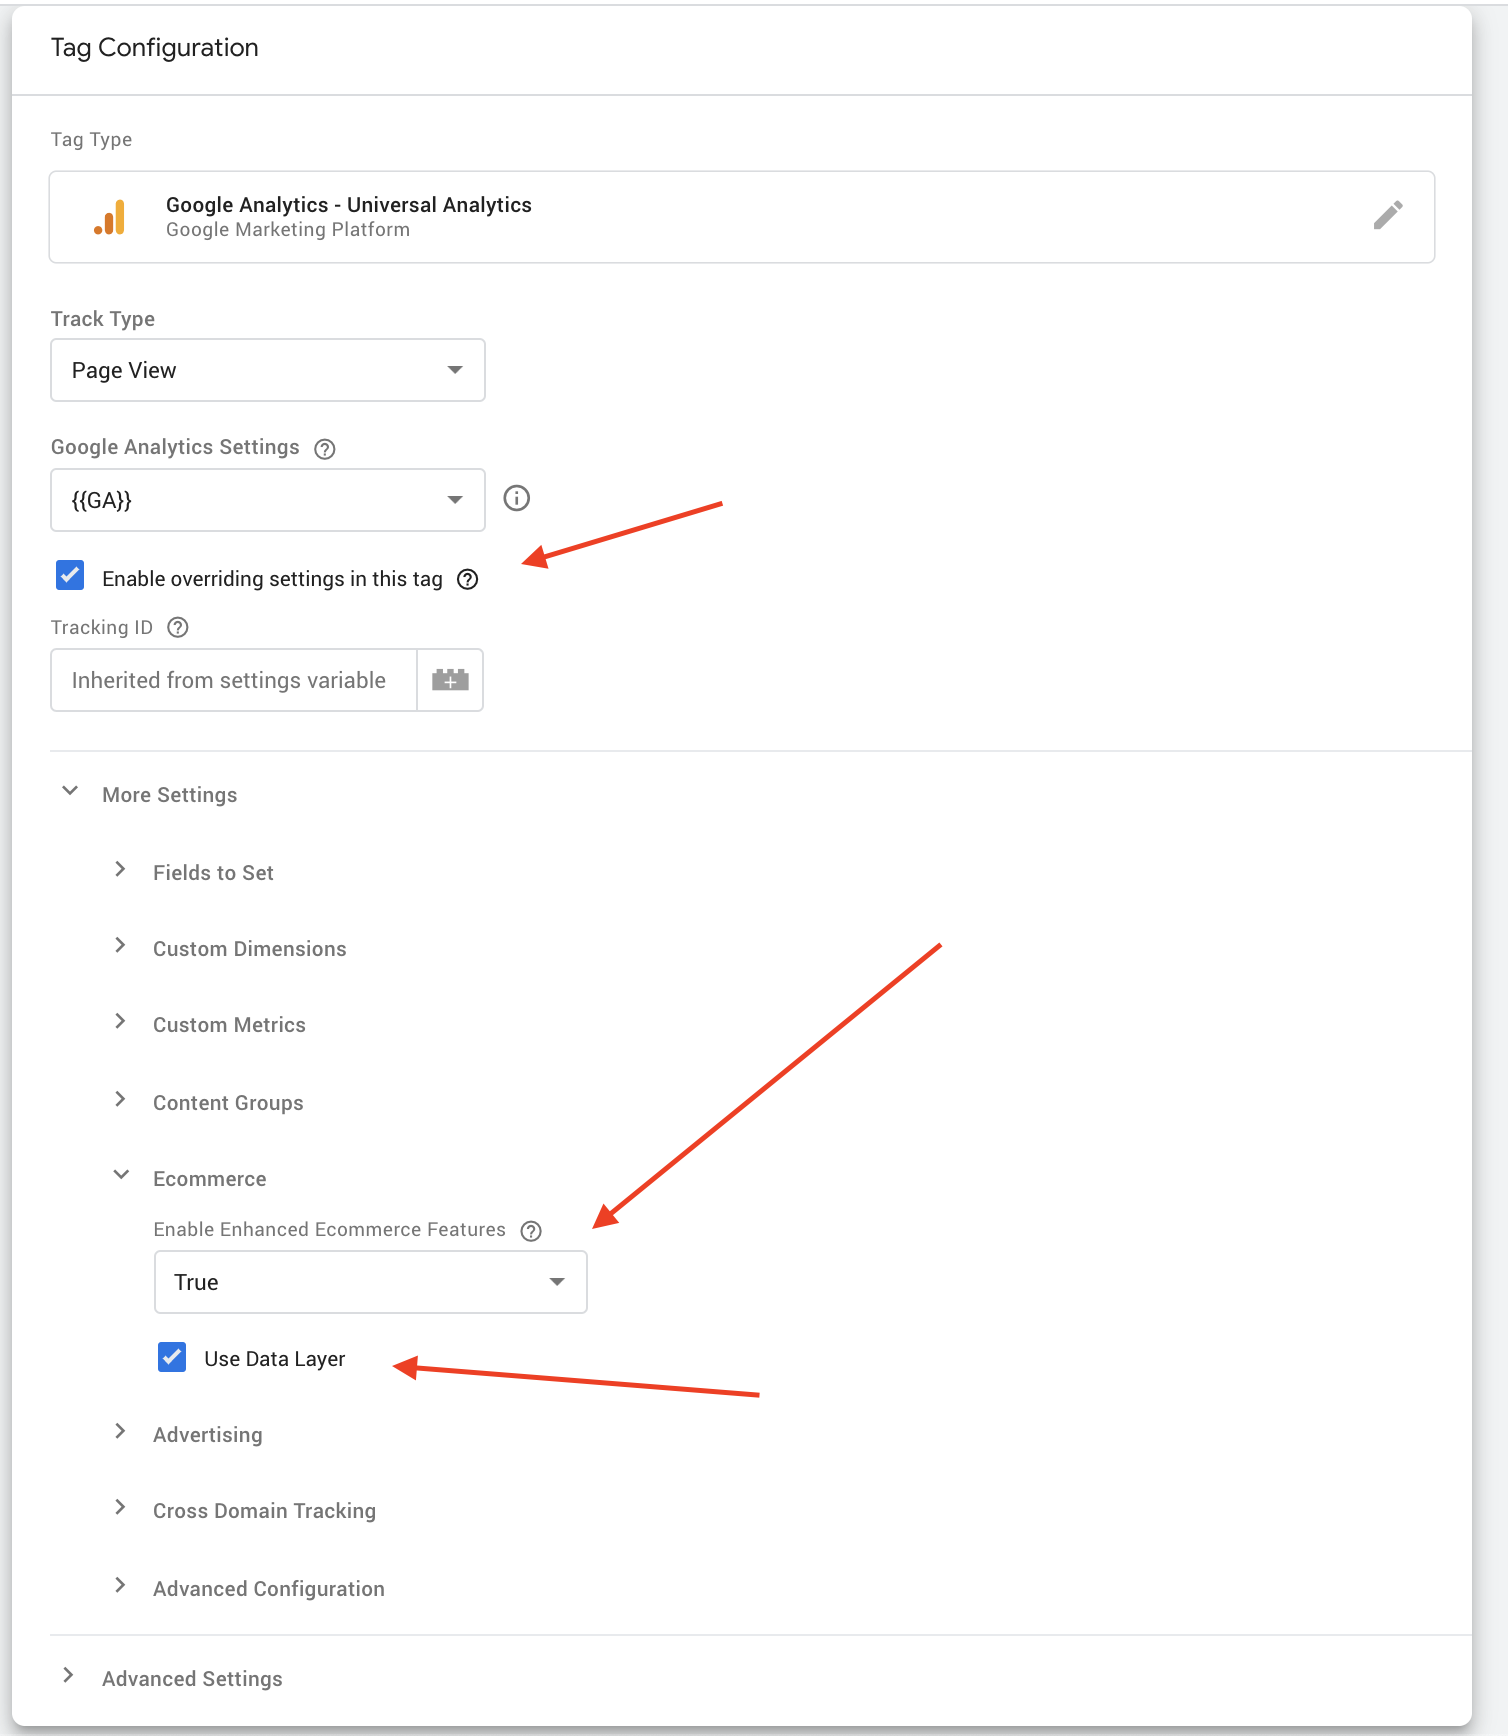
Task: Click the Track Type label
Action: 103,319
